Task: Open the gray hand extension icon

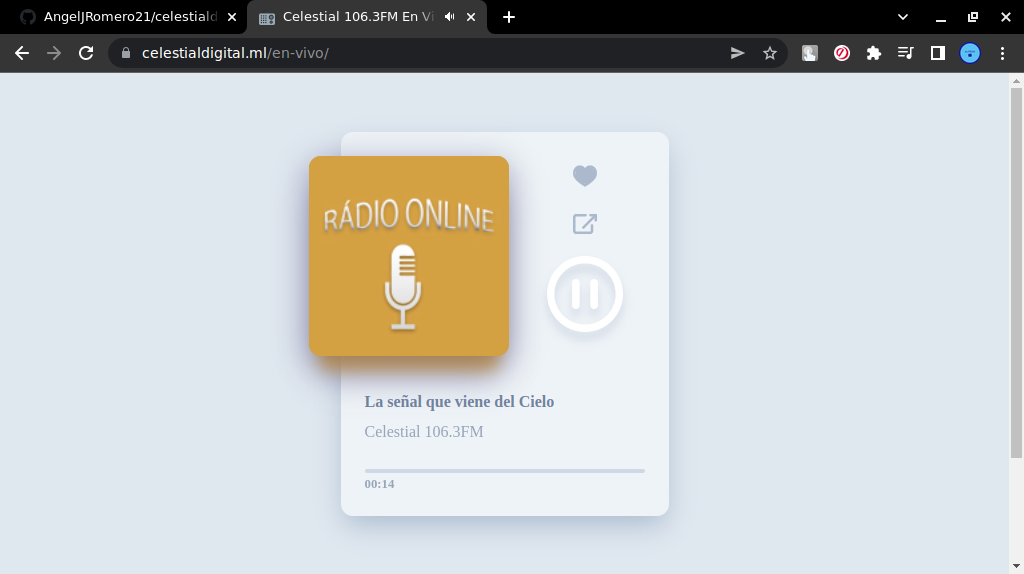Action: [810, 53]
